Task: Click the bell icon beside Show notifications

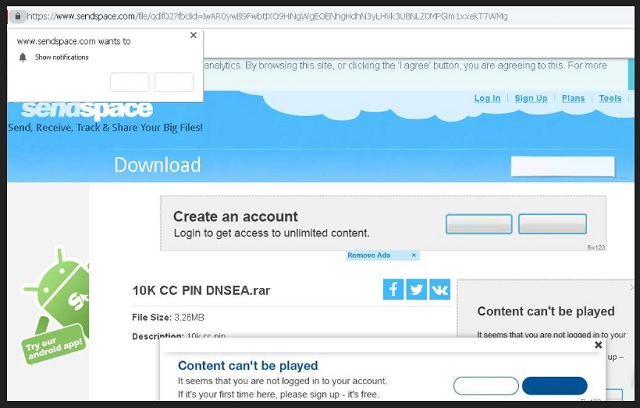Action: coord(23,58)
